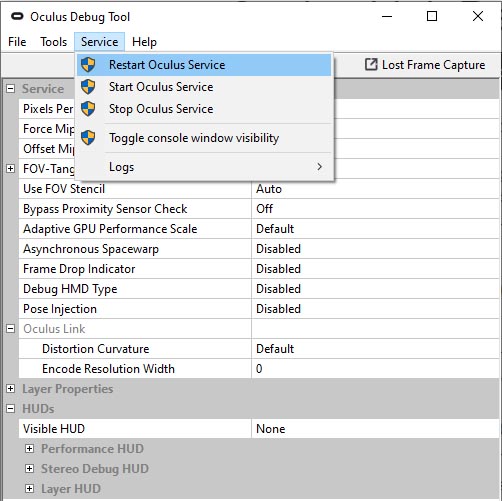The height and width of the screenshot is (501, 502).
Task: Expand the Performance HUD group
Action: coord(29,449)
